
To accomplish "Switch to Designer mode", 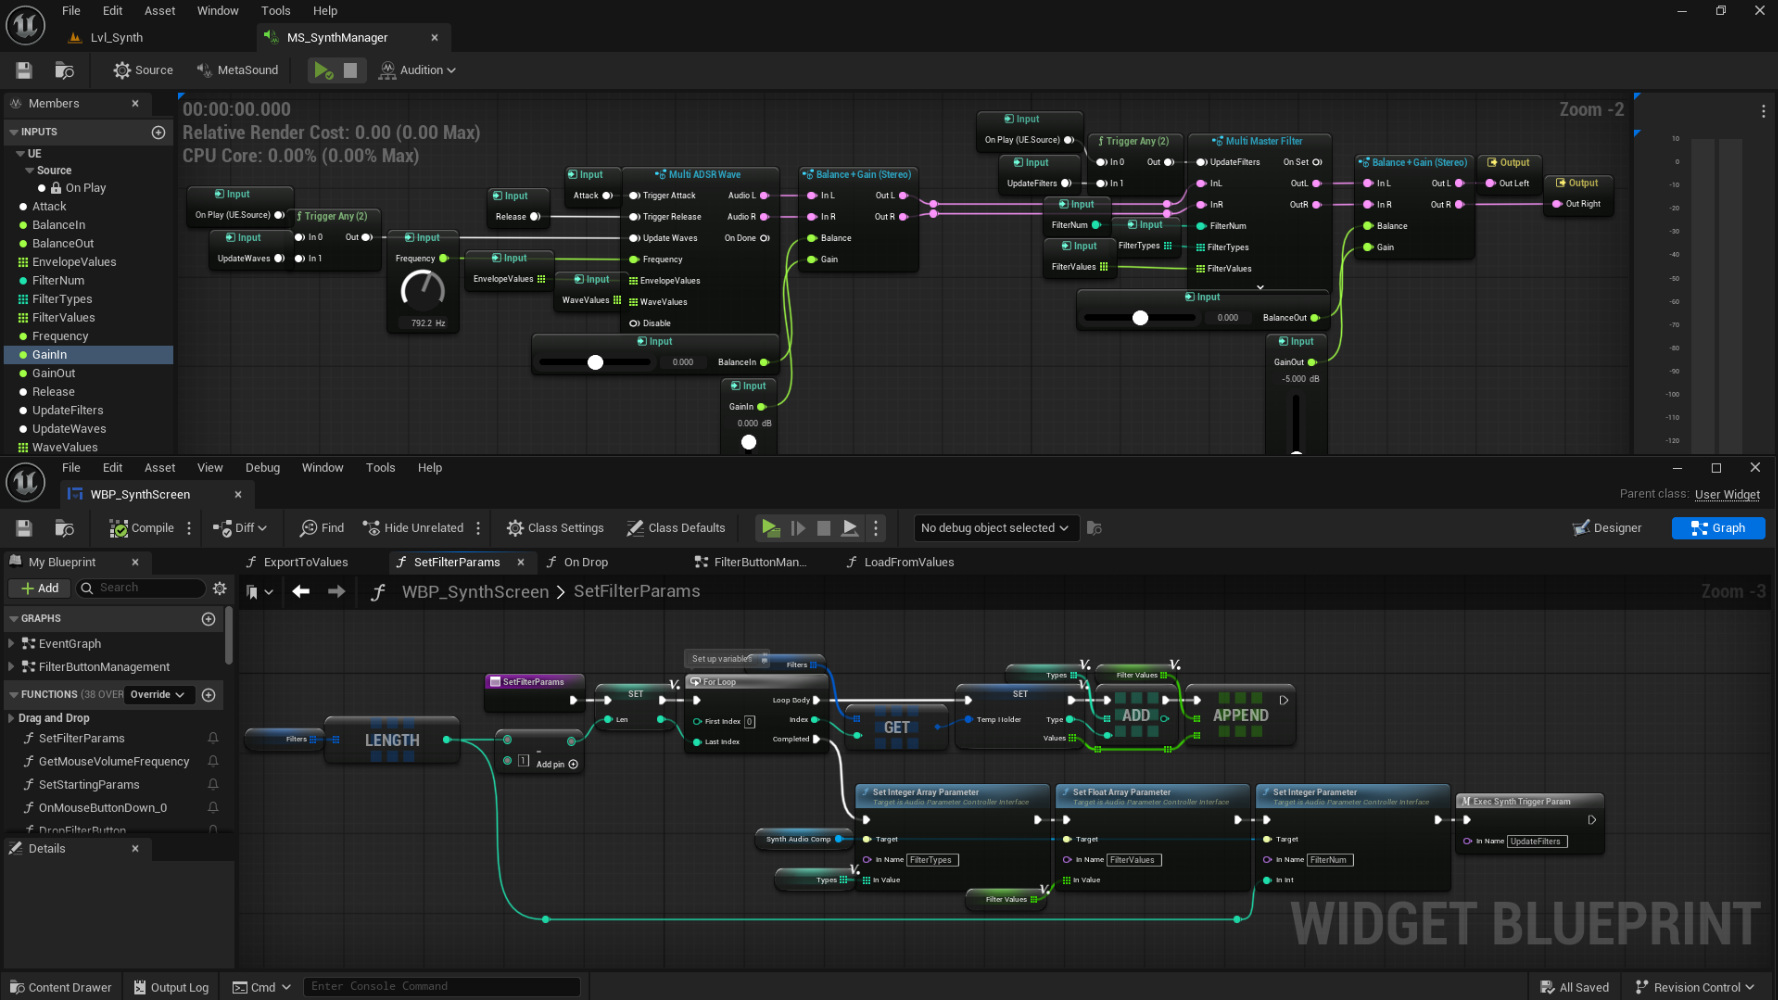I will pyautogui.click(x=1607, y=528).
